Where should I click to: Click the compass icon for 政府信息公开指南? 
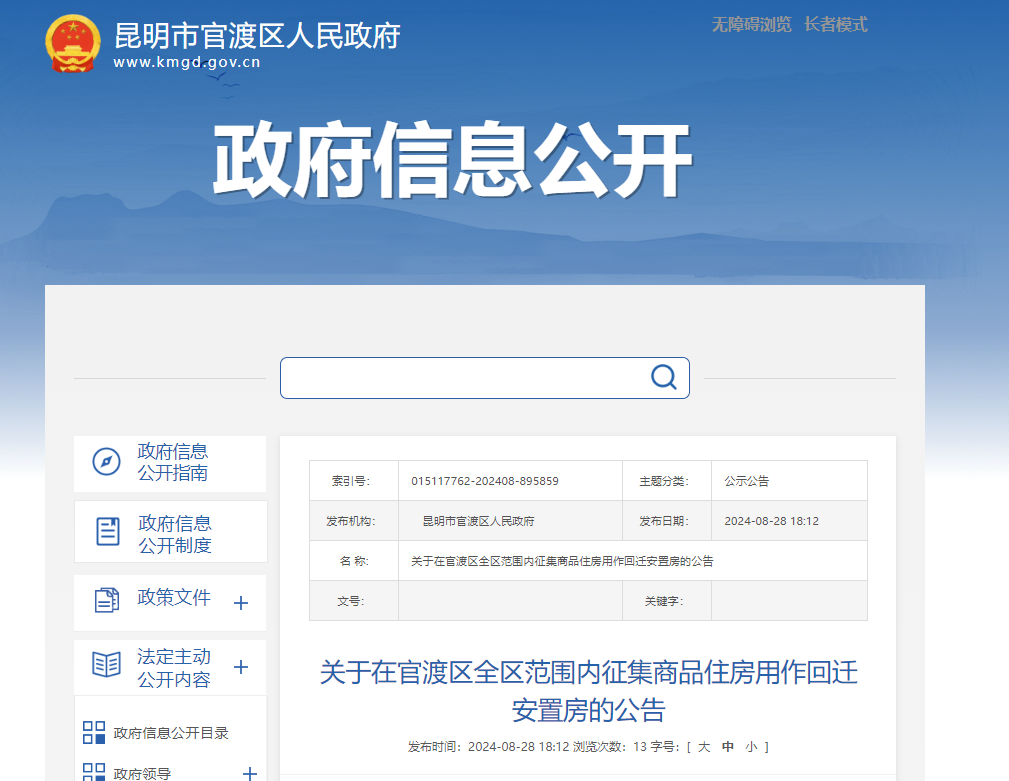106,462
